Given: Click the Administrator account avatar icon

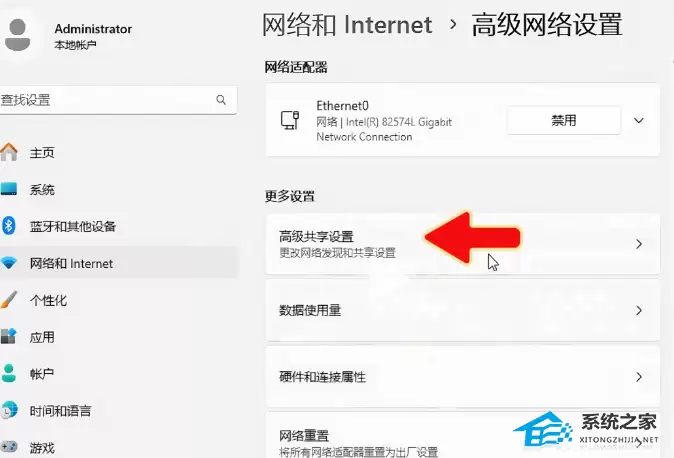Looking at the screenshot, I should click(x=17, y=35).
